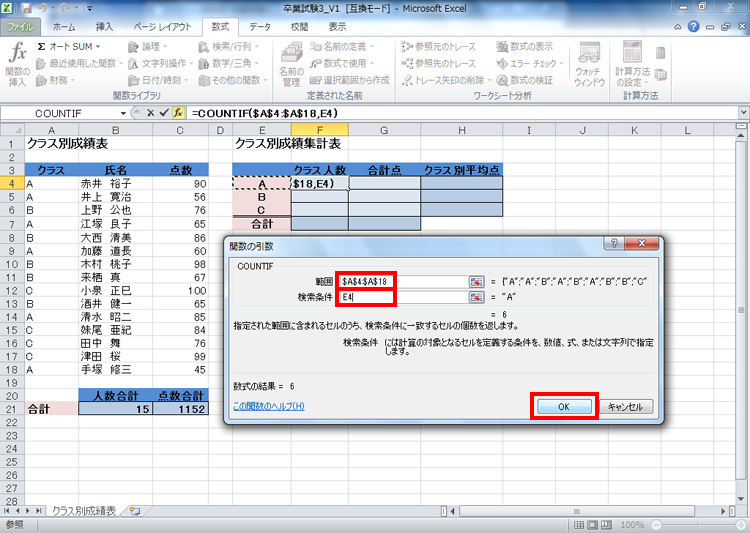This screenshot has height=533, width=750.
Task: Open the Text (文字列操作) functions menu
Action: 160,63
